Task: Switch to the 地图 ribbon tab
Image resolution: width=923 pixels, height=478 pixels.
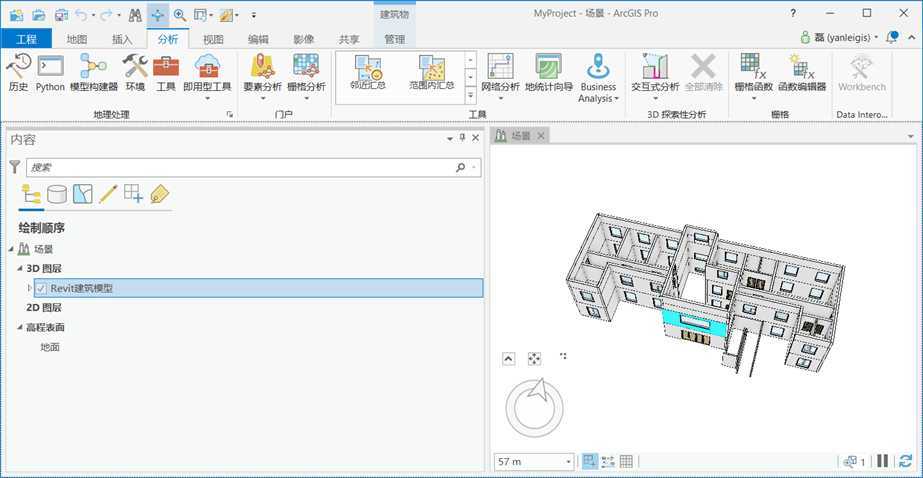Action: pyautogui.click(x=77, y=39)
